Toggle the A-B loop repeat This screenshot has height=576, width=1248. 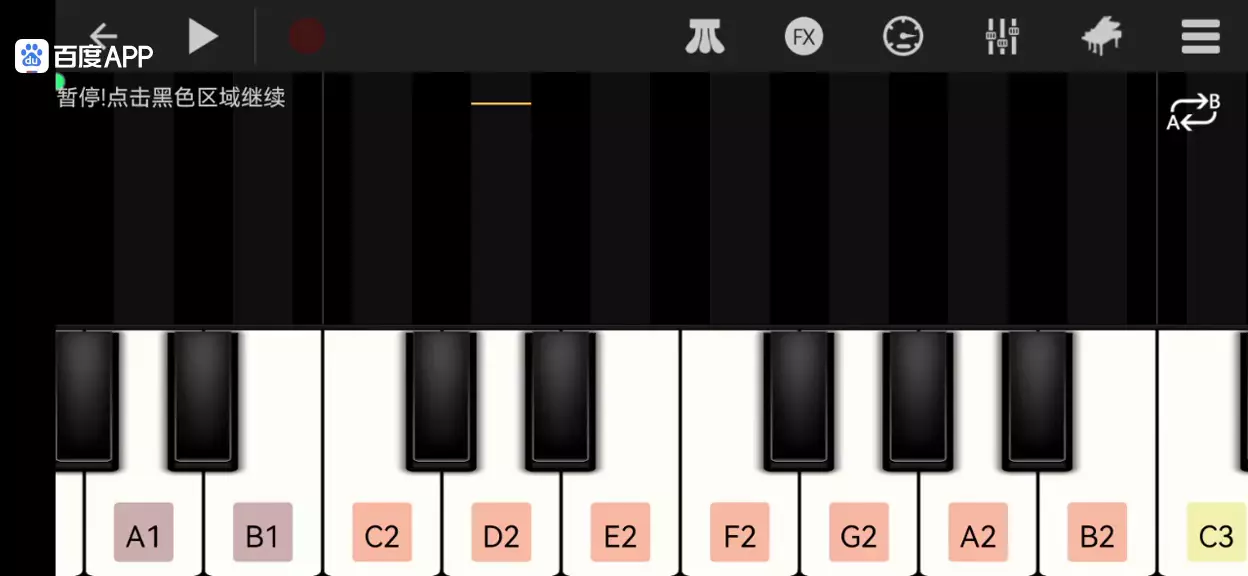coord(1194,112)
